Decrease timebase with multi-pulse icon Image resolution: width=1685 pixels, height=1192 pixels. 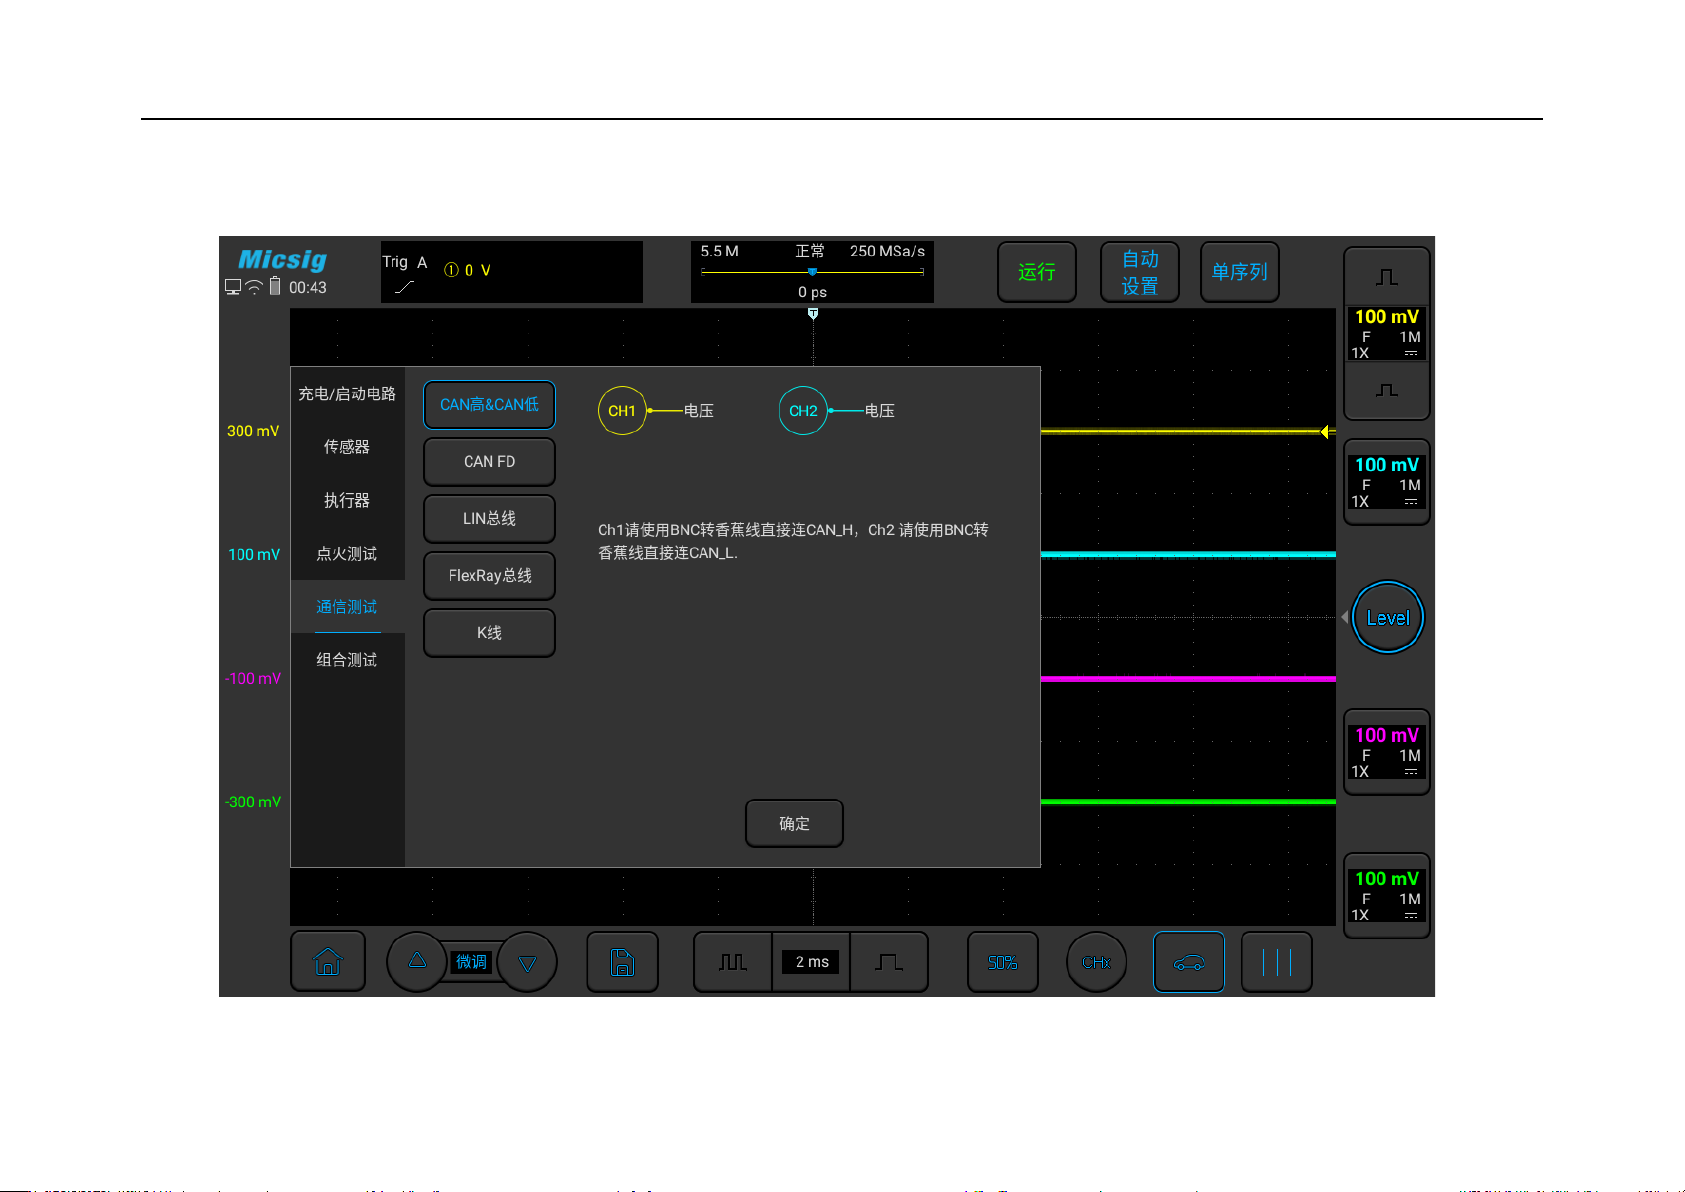click(x=733, y=962)
